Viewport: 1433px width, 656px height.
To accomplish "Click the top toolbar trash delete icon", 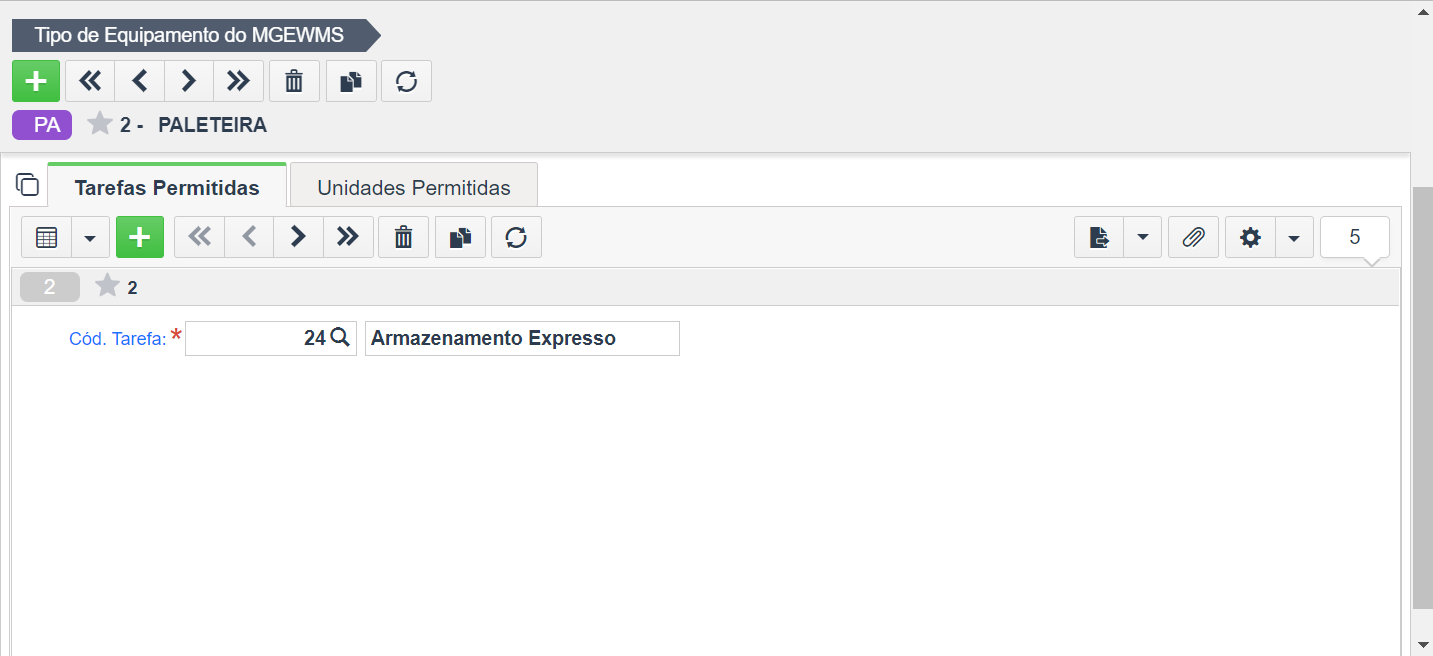I will click(x=294, y=81).
